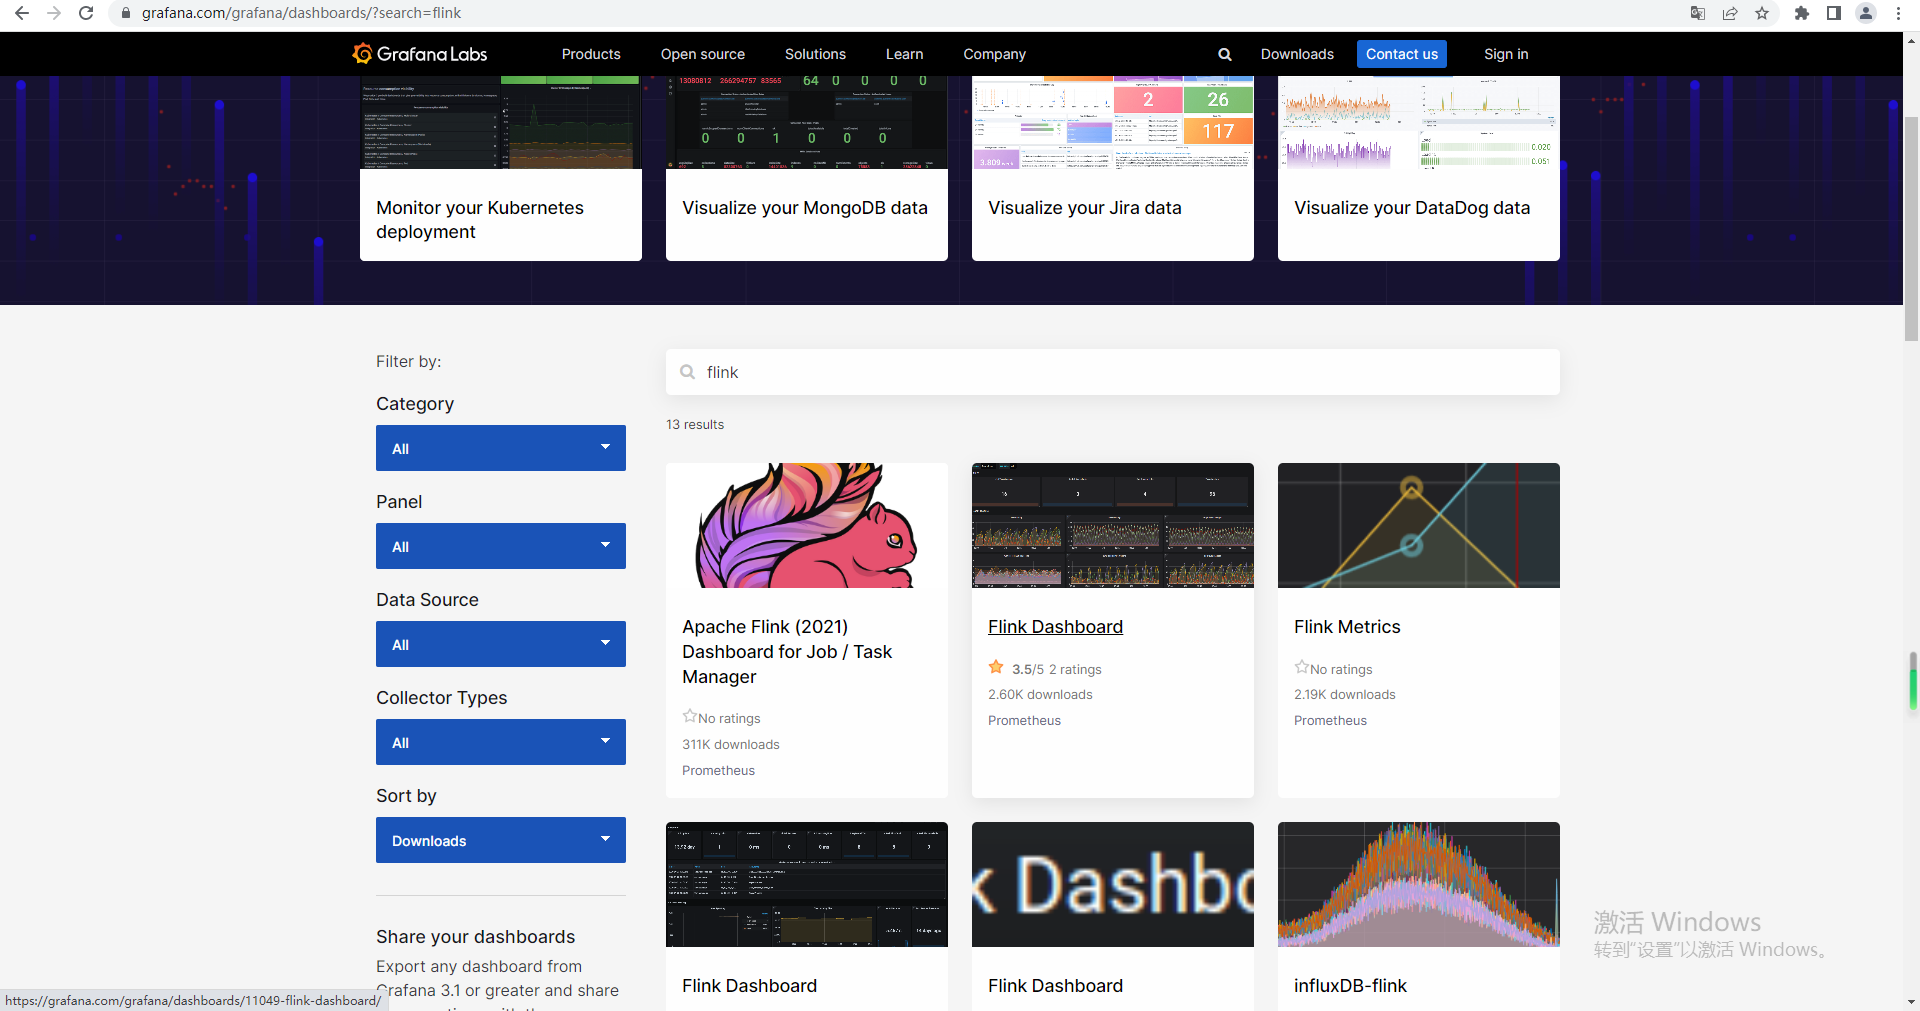Viewport: 1920px width, 1011px height.
Task: Click the empty star on Apache Flink card
Action: 689,716
